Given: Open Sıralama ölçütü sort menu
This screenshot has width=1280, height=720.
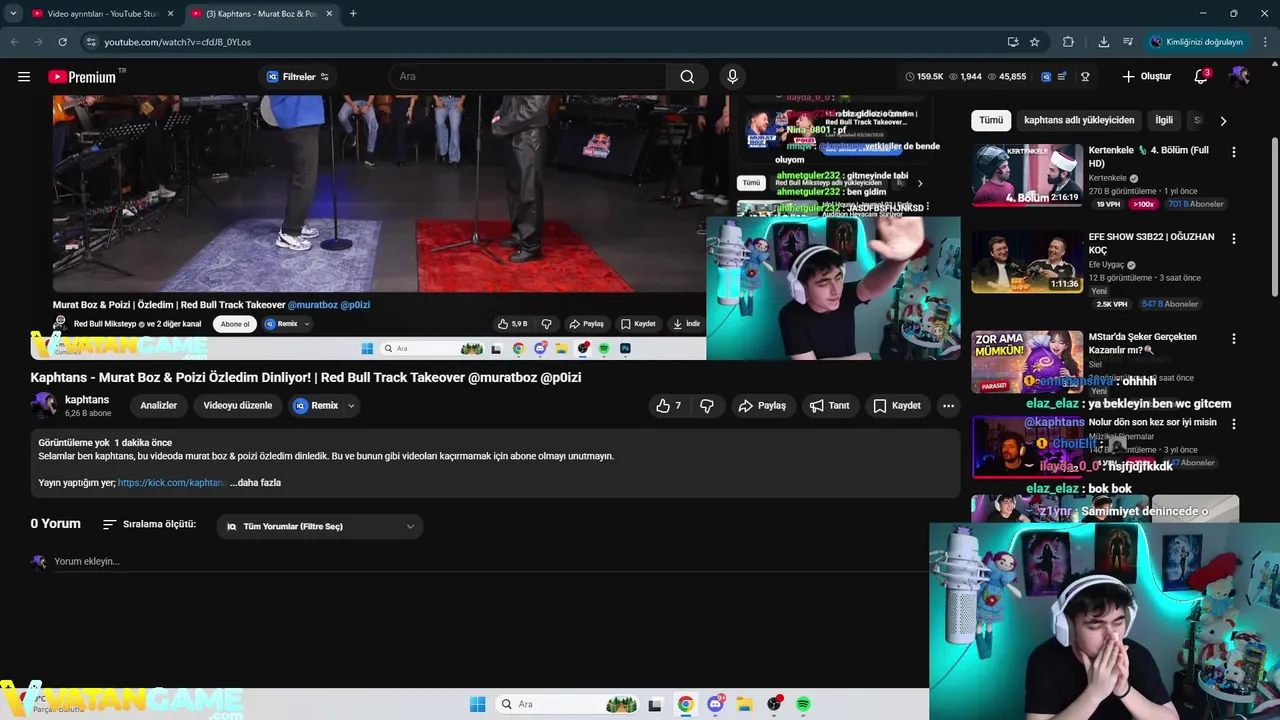Looking at the screenshot, I should (x=149, y=524).
